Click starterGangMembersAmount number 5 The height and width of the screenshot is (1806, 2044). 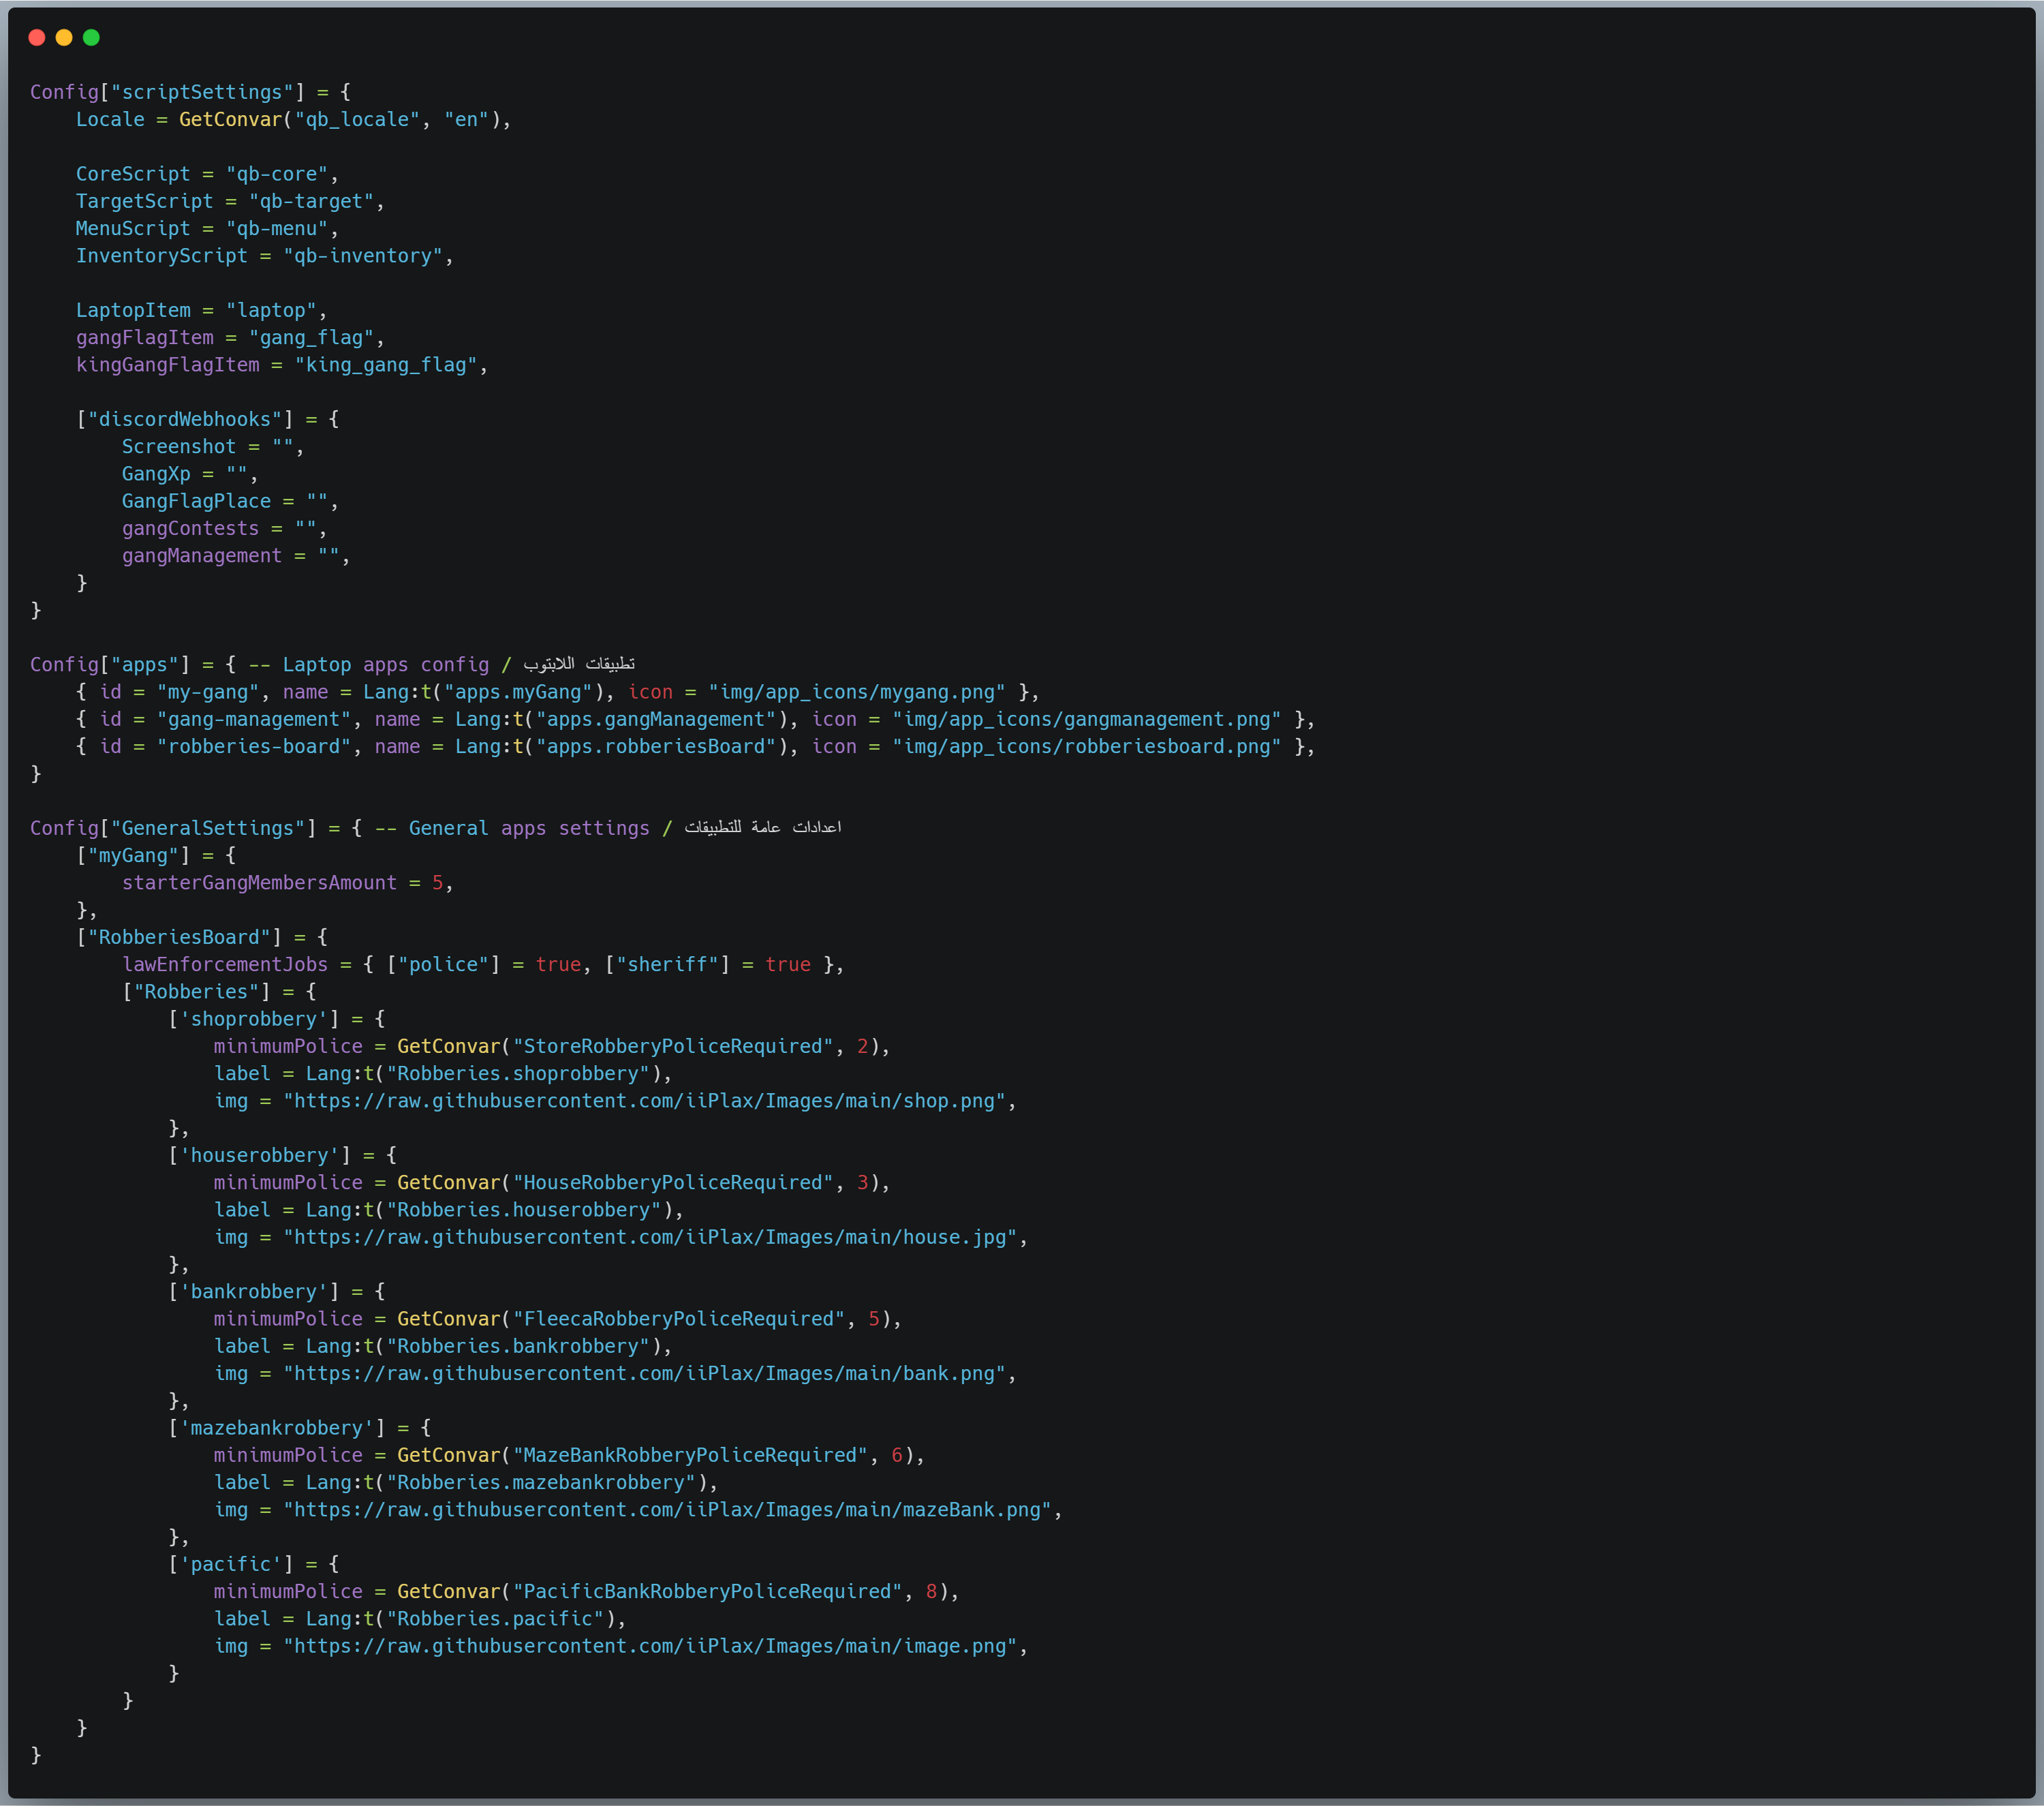point(438,883)
